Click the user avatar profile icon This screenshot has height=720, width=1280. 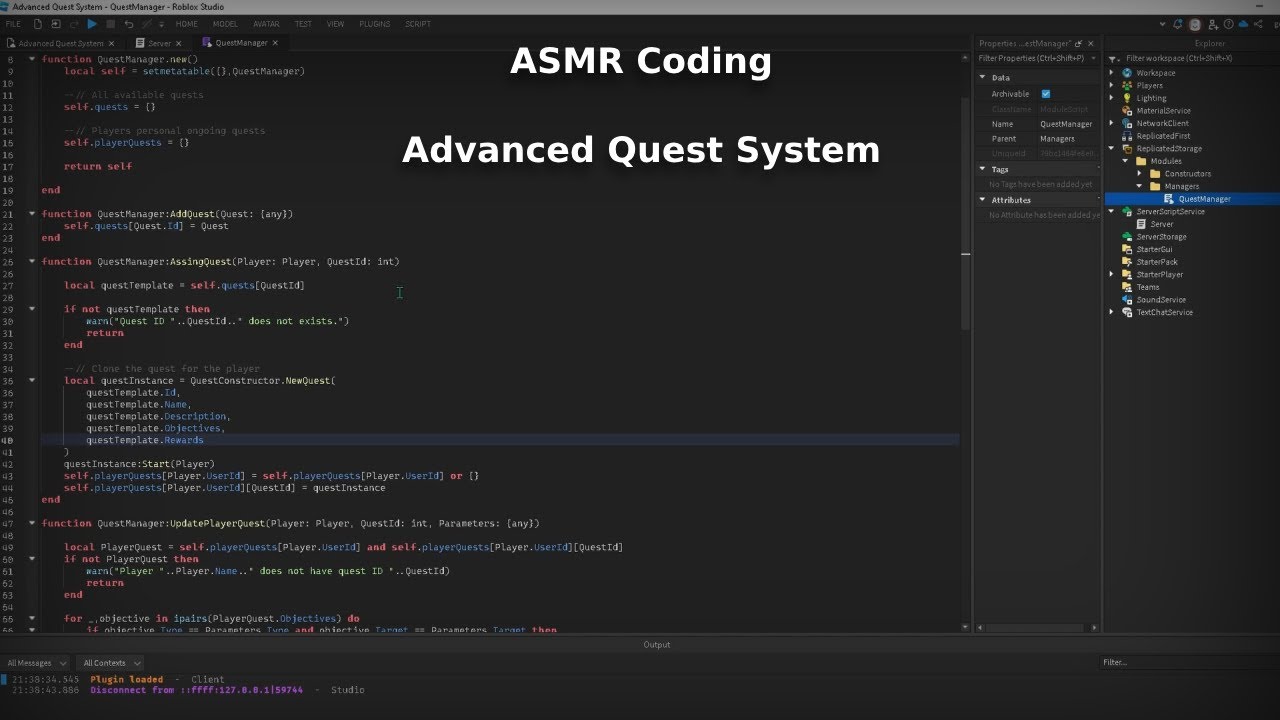pyautogui.click(x=1194, y=24)
